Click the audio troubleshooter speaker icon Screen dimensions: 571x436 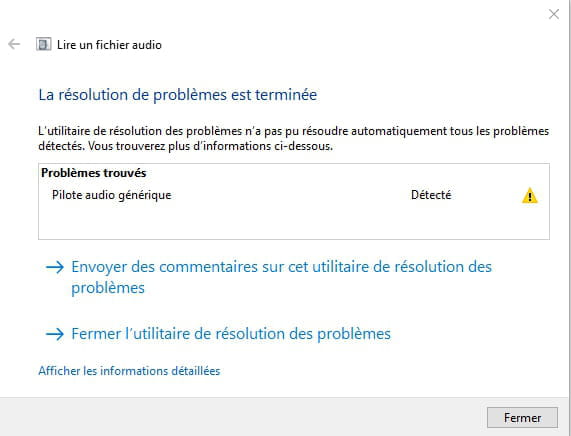(43, 44)
